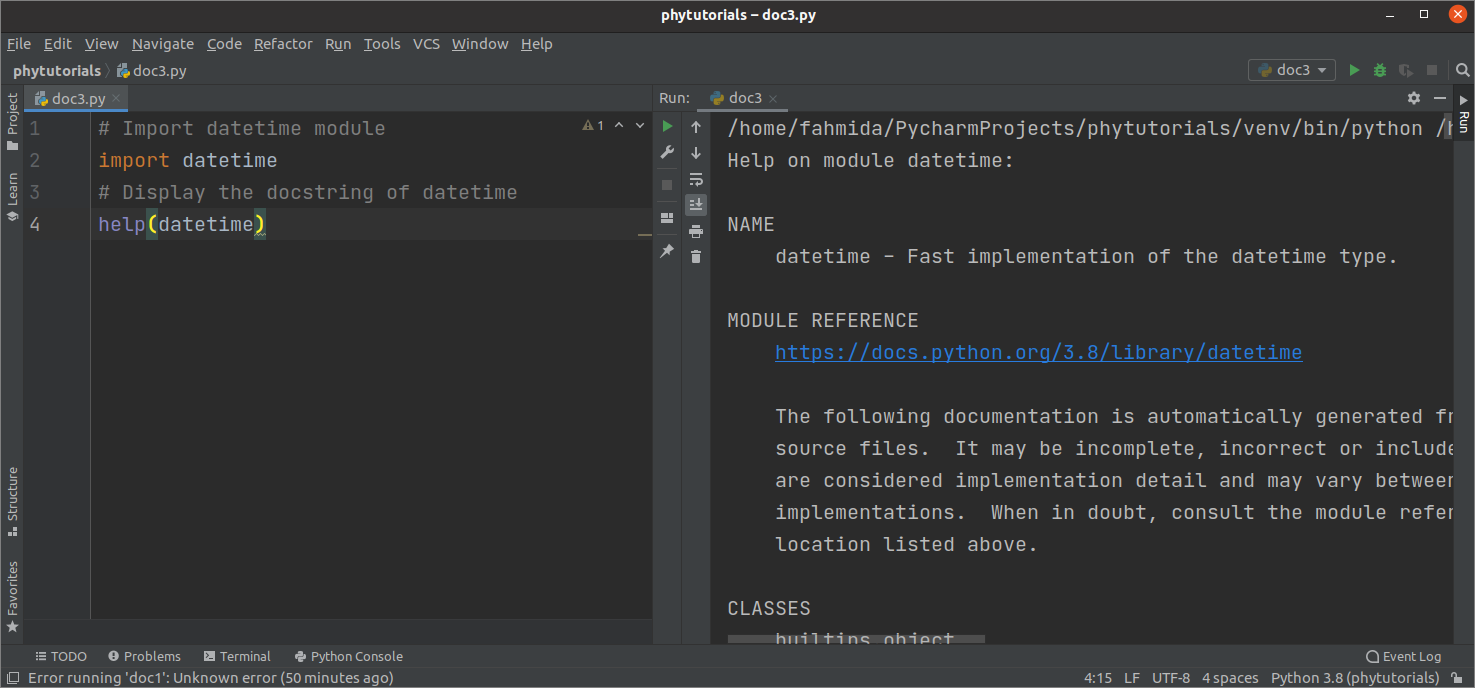The image size is (1475, 688).
Task: Open the Help menu
Action: tap(537, 44)
